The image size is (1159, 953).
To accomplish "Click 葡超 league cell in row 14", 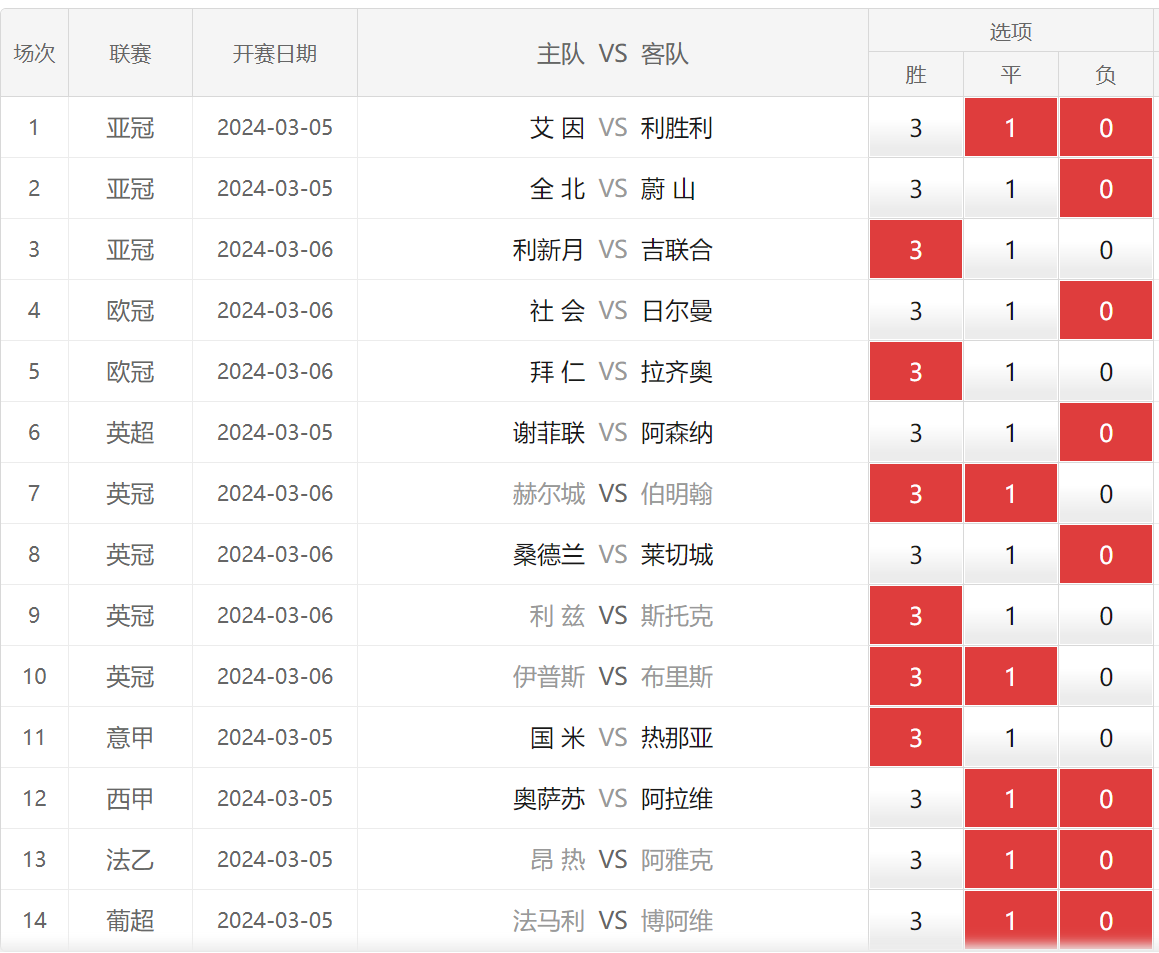I will [x=130, y=920].
